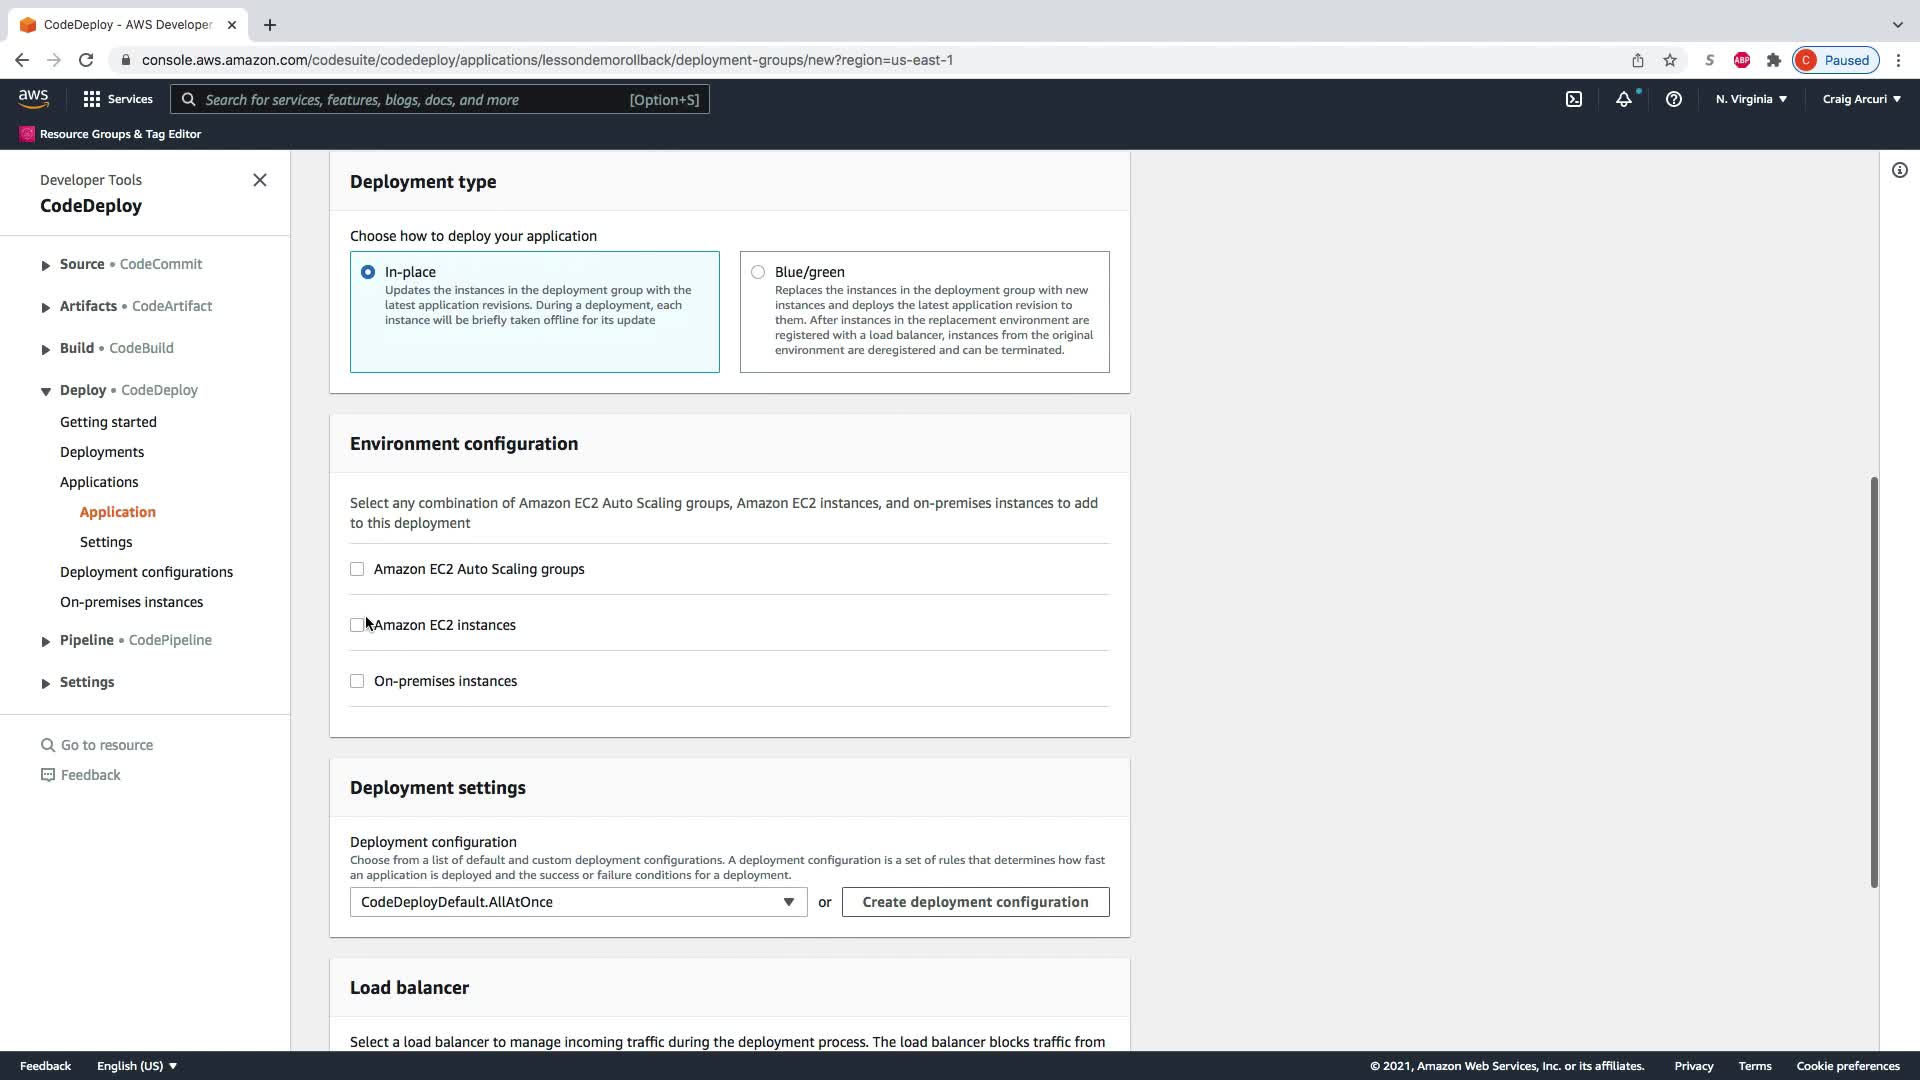Screen dimensions: 1920x1080
Task: Close the Developer Tools sidebar
Action: pos(260,180)
